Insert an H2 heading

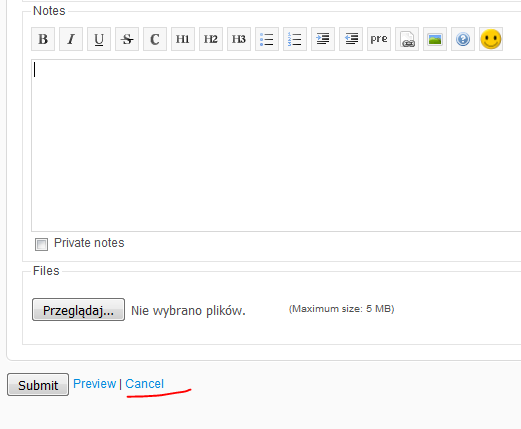point(211,39)
